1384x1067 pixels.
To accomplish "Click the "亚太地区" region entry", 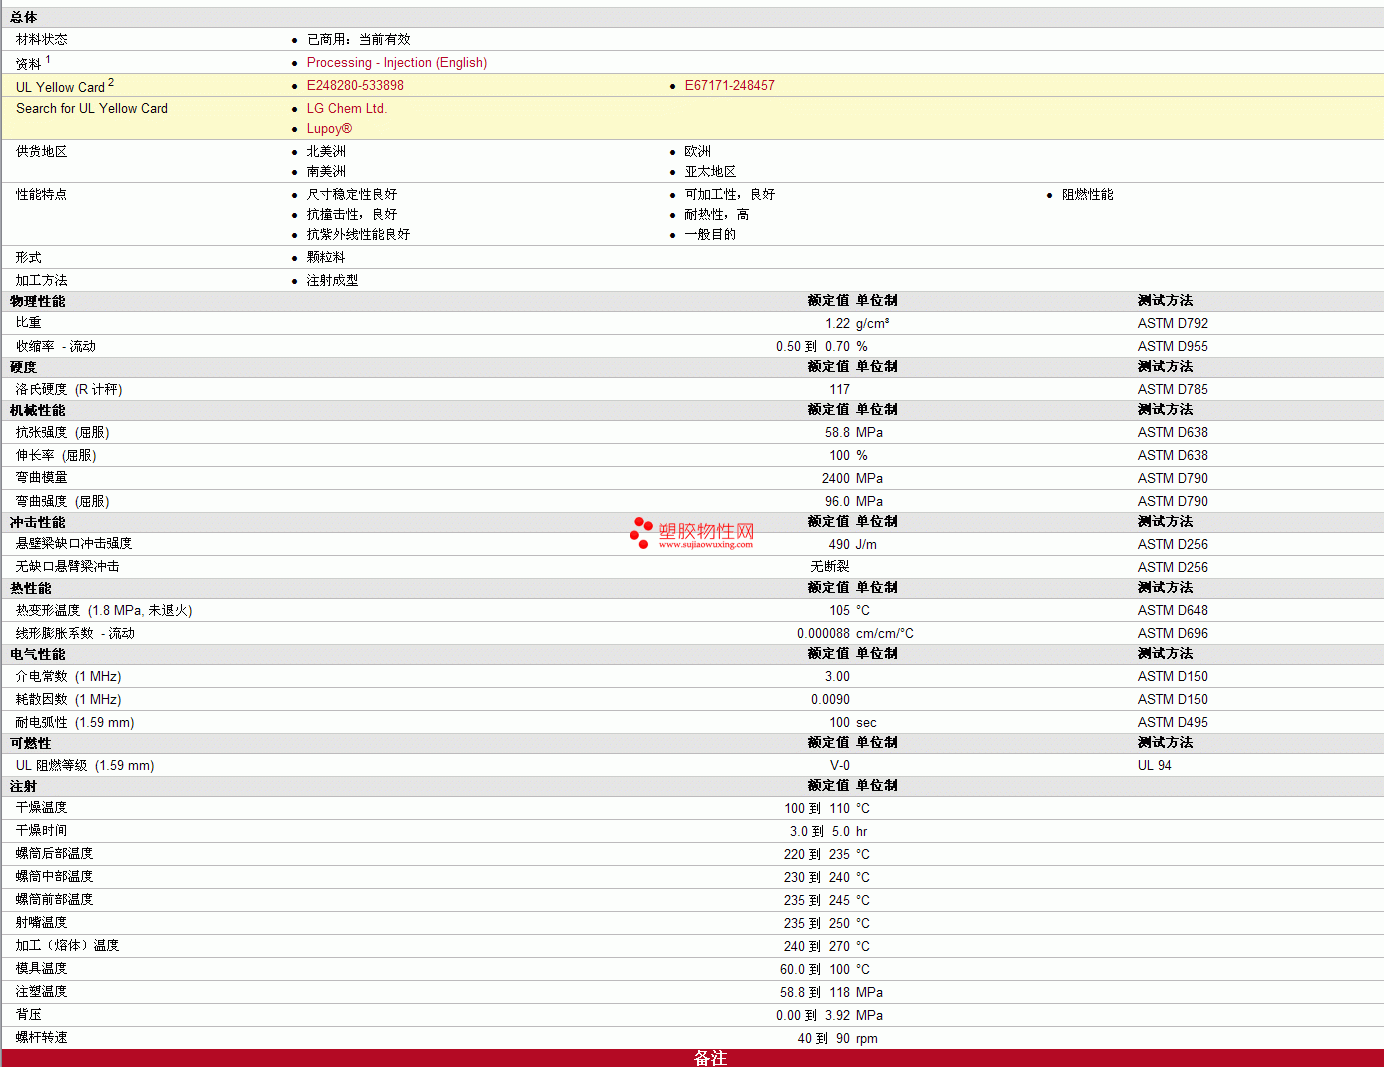I will coord(710,172).
